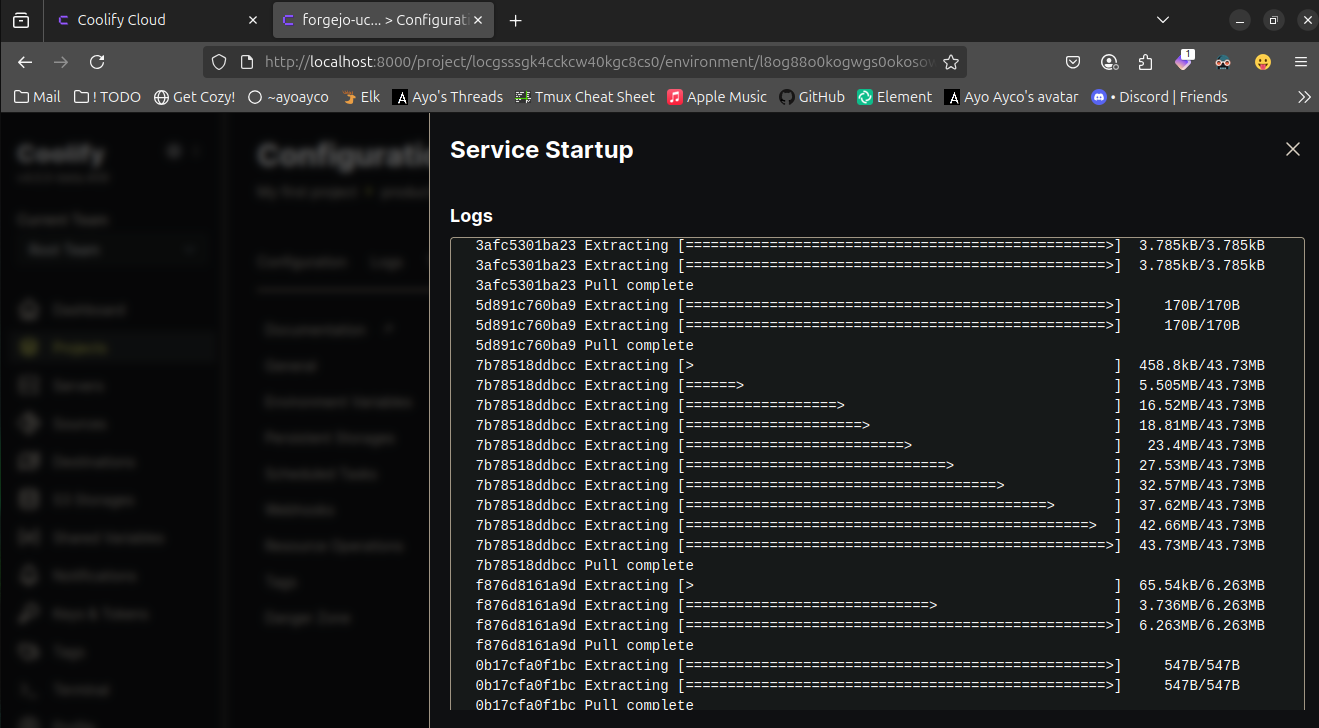
Task: Click the Logs label
Action: [x=471, y=216]
